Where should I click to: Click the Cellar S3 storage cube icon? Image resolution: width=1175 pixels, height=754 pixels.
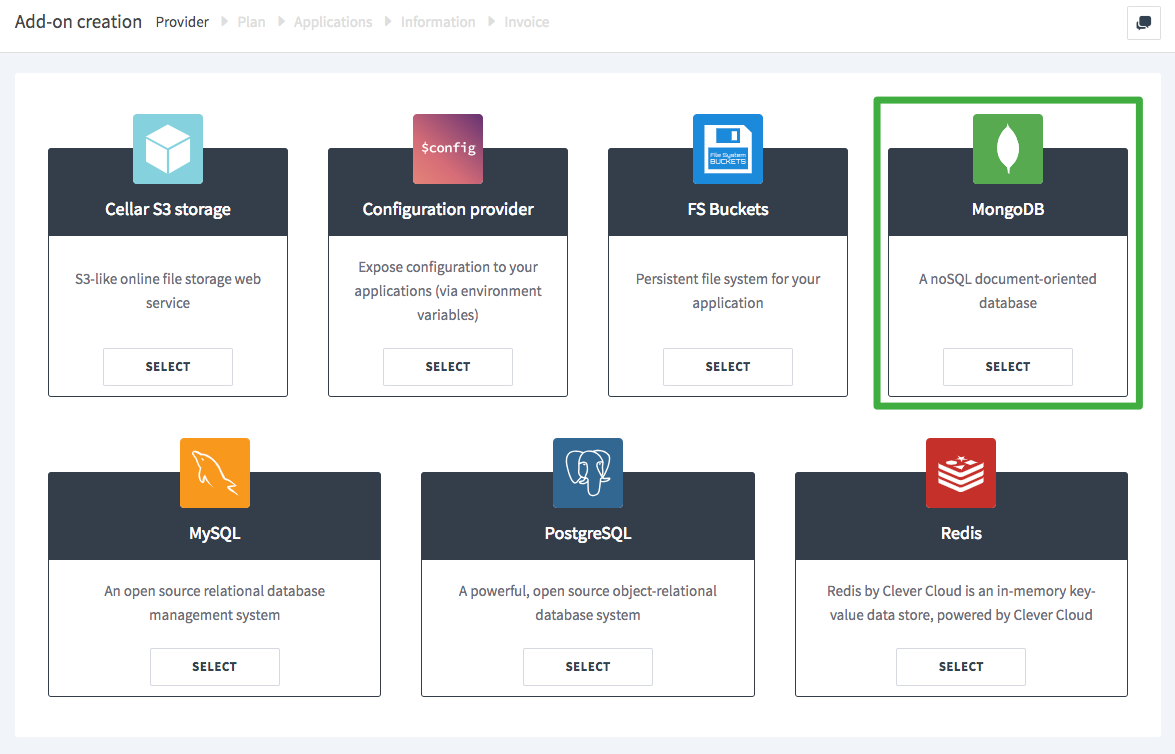[168, 148]
